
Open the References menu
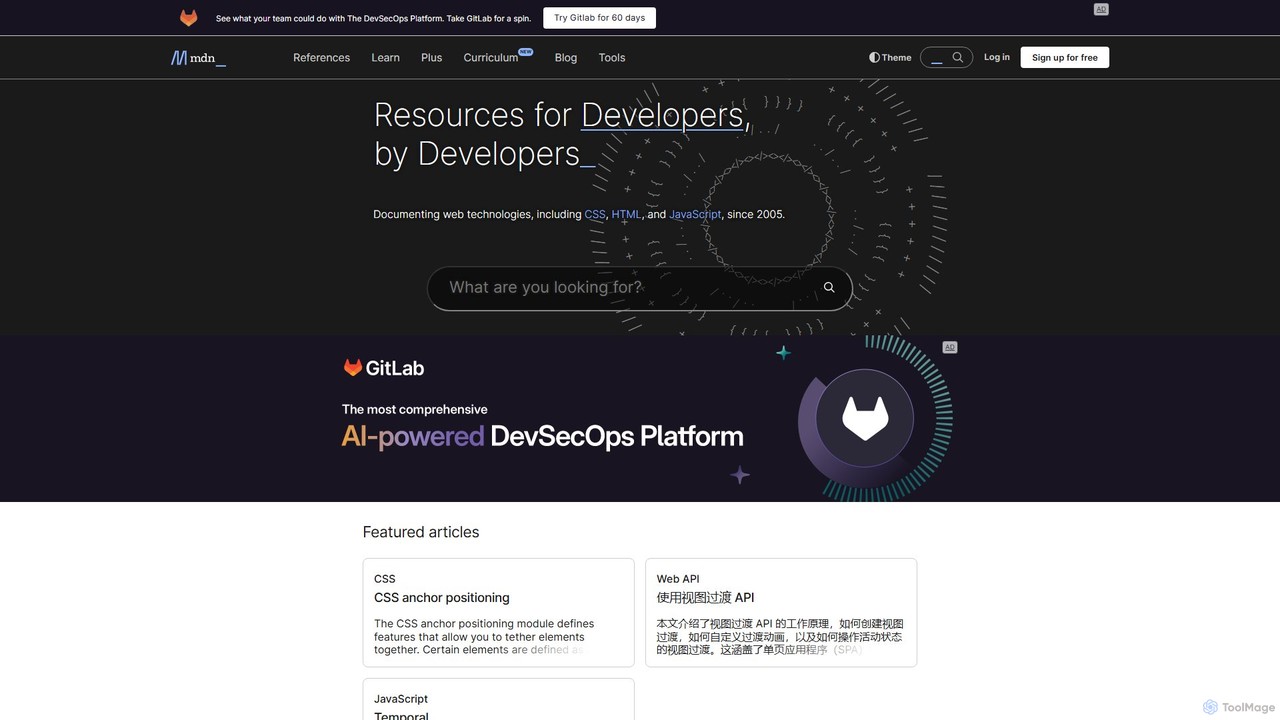(x=321, y=58)
